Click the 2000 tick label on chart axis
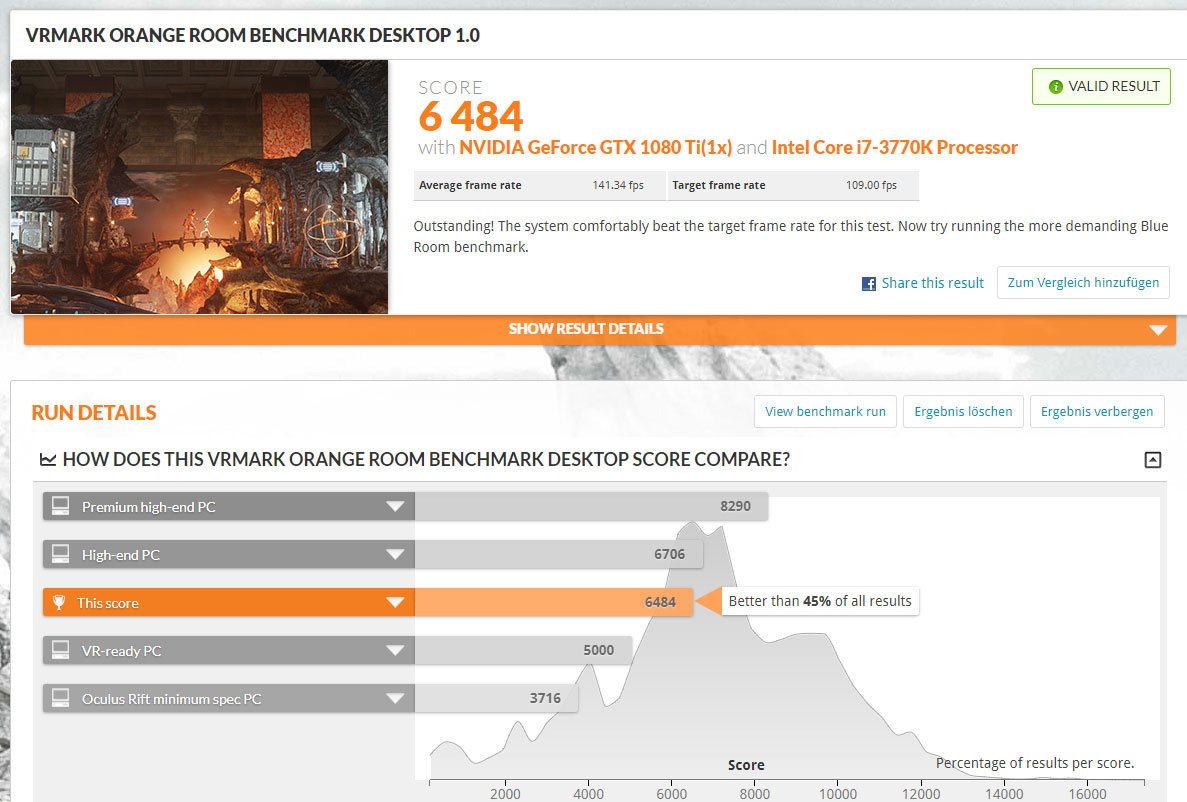The width and height of the screenshot is (1187, 802). point(505,794)
